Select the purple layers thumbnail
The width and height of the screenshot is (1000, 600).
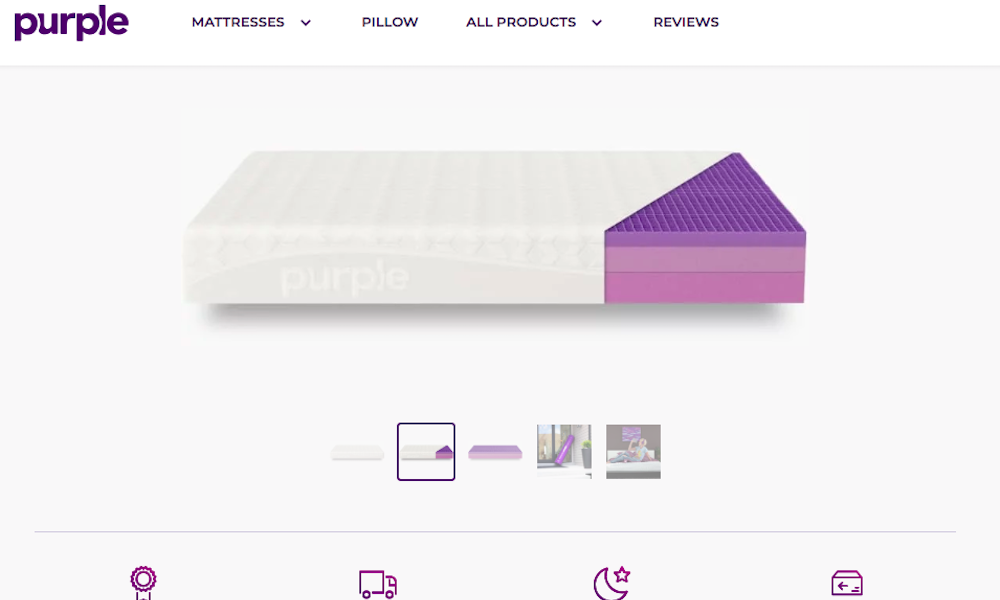[x=496, y=452]
